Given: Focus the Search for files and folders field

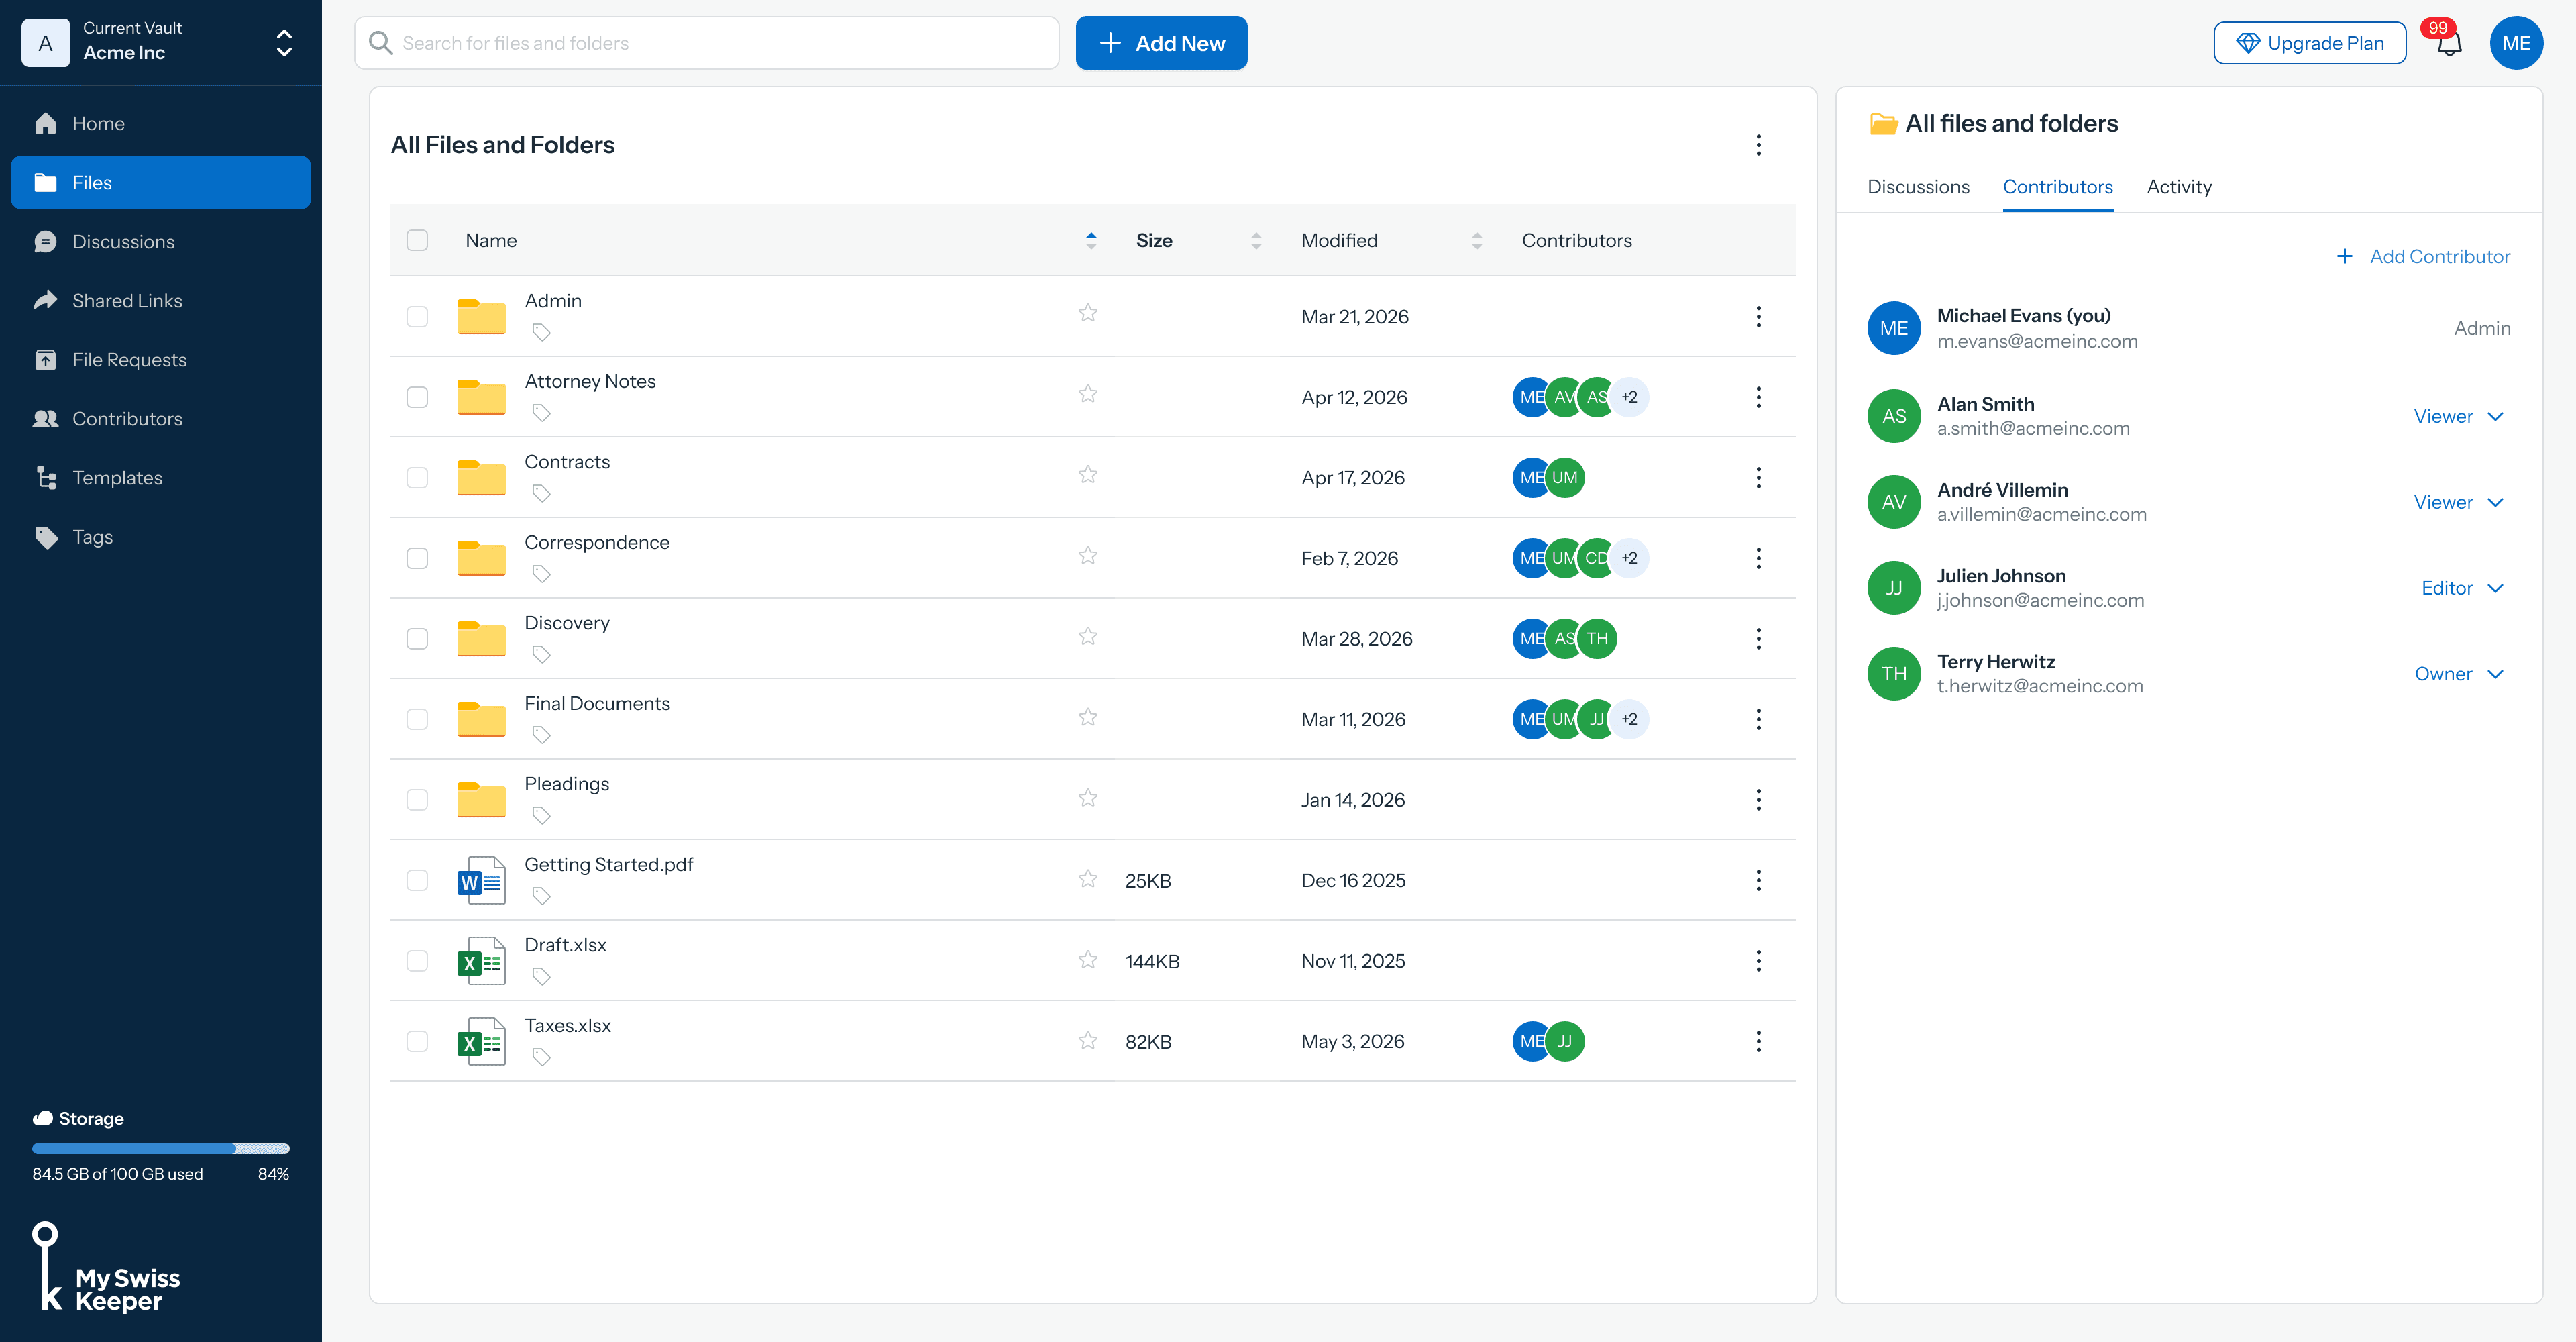Looking at the screenshot, I should tap(707, 43).
